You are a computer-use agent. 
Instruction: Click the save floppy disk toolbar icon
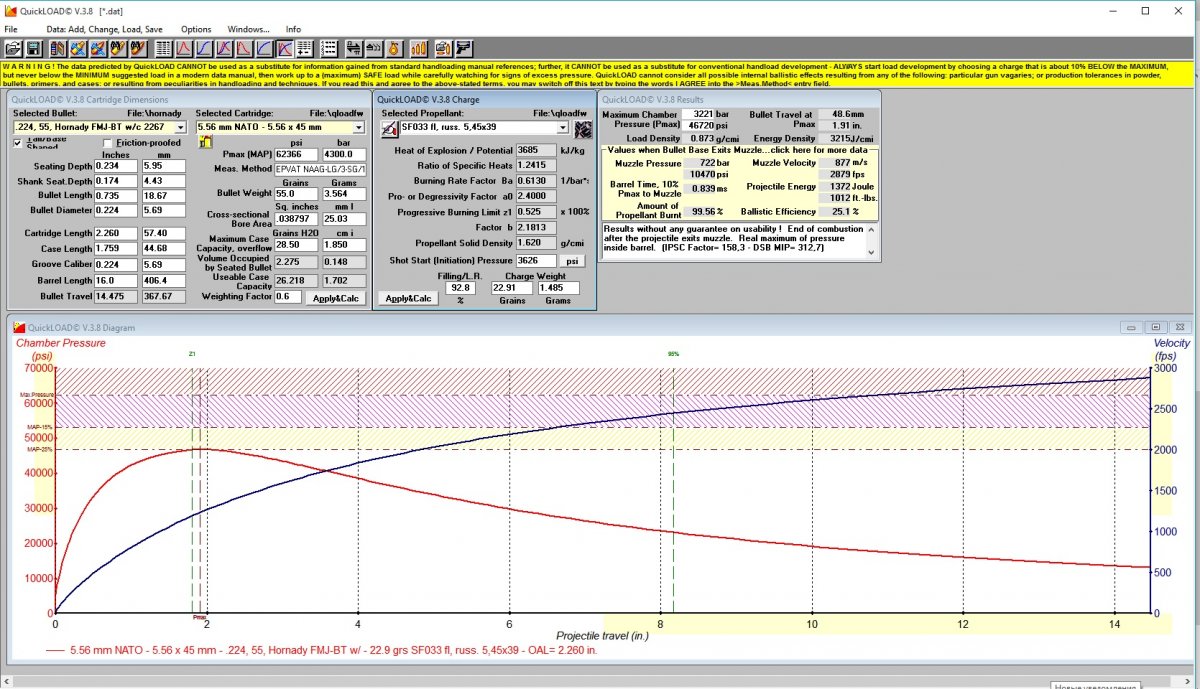click(x=33, y=48)
